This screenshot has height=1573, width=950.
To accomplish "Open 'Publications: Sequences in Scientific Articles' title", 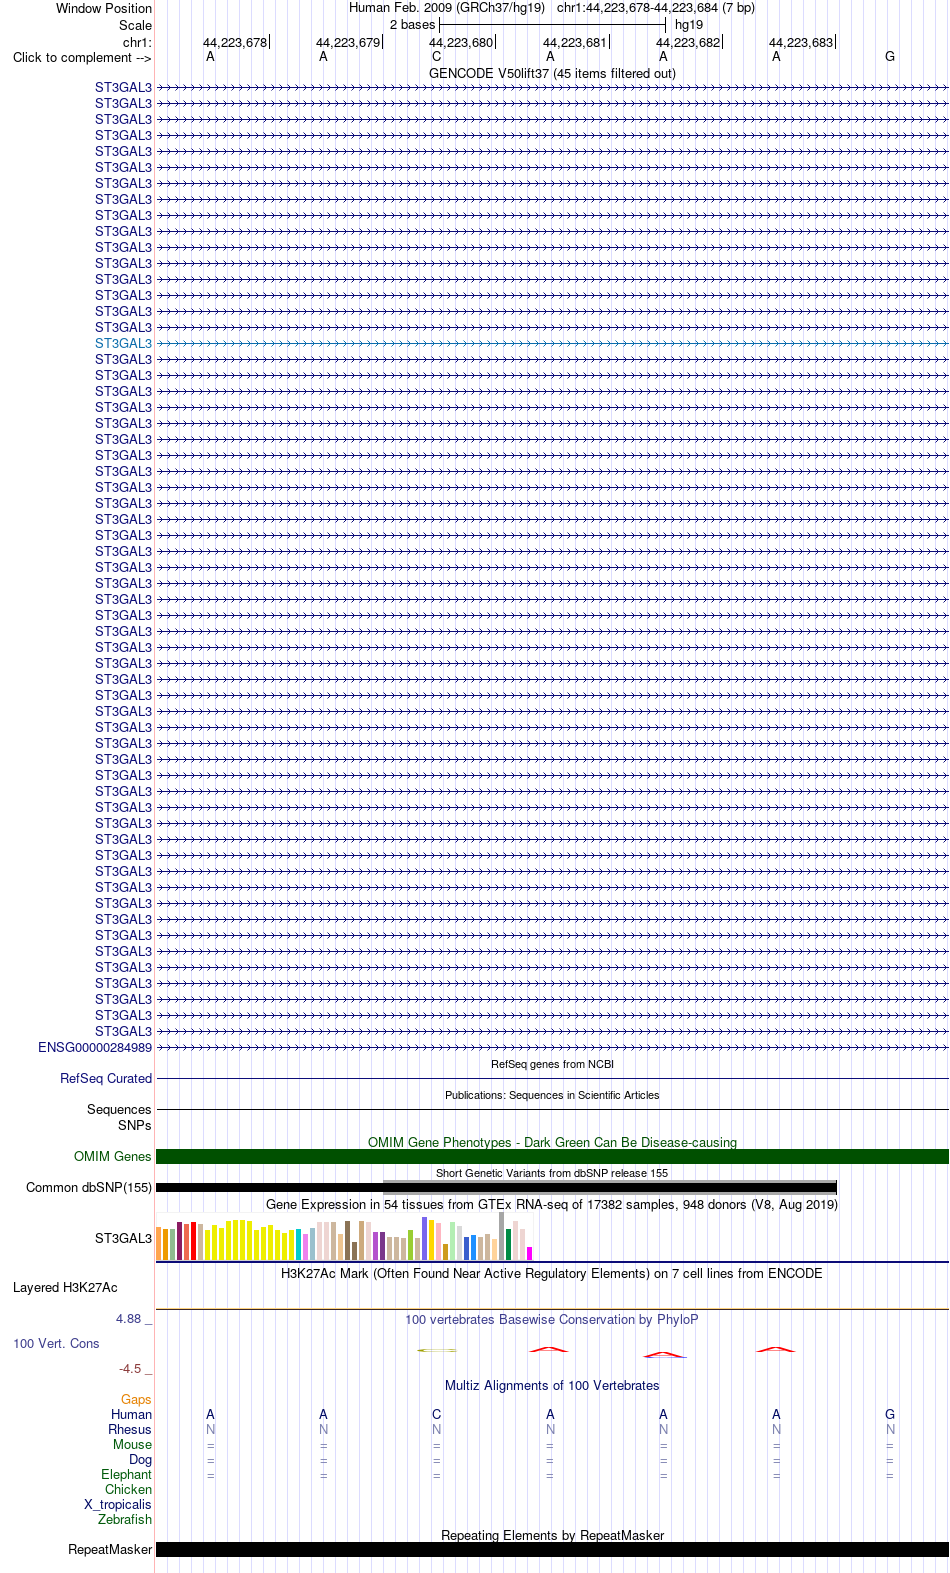I will (552, 1095).
